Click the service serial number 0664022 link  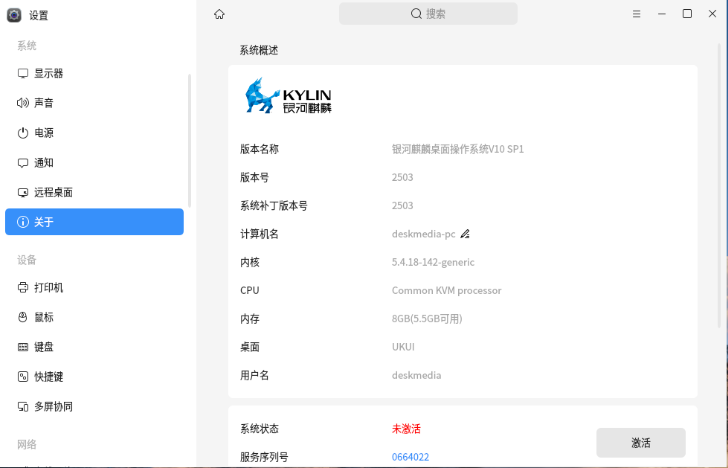tap(410, 457)
